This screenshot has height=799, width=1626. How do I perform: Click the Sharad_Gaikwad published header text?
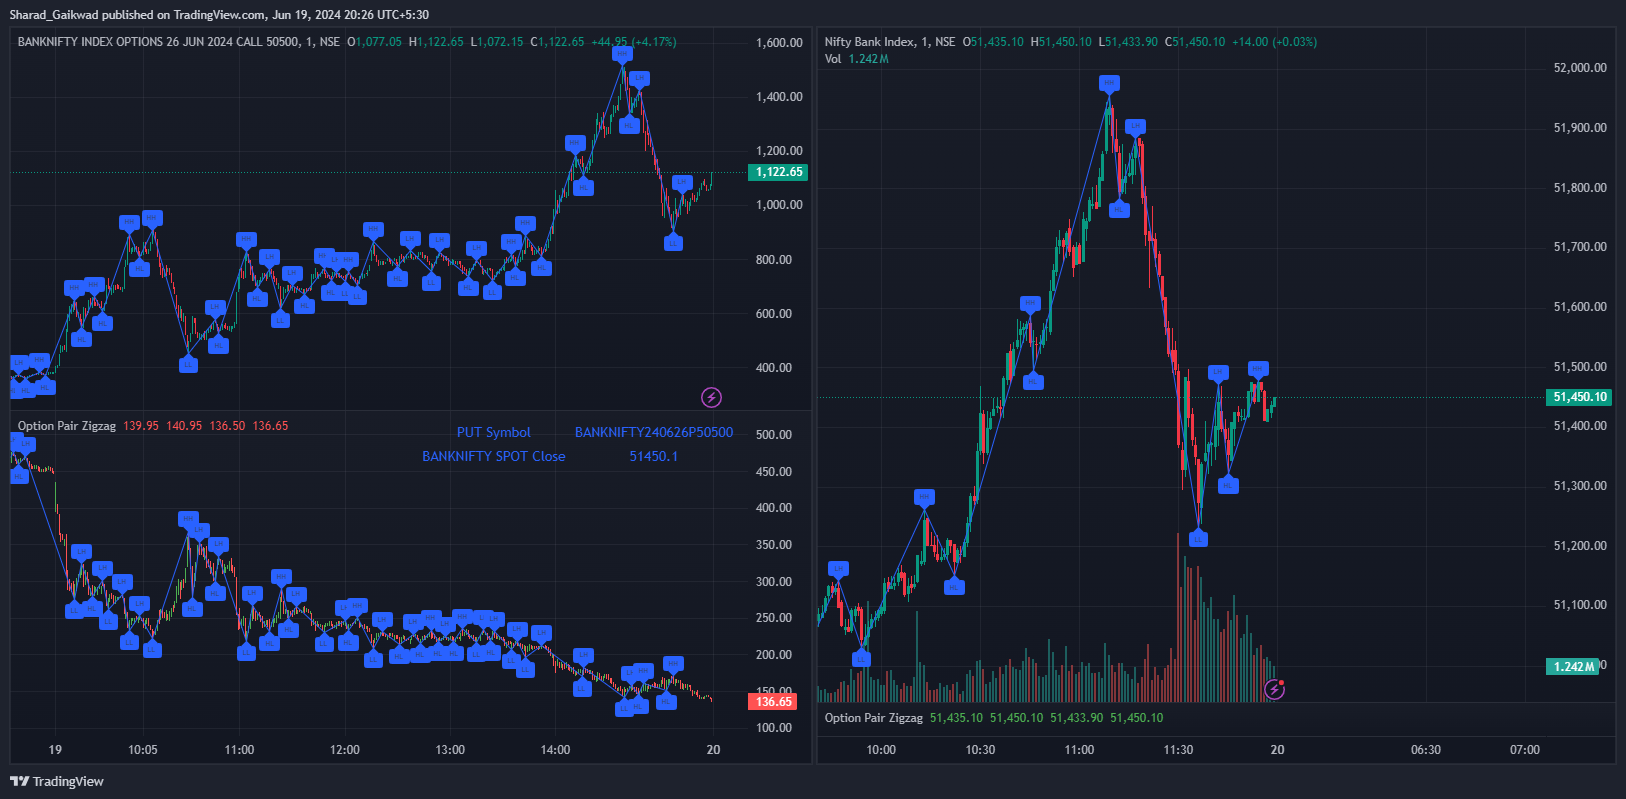coord(220,15)
